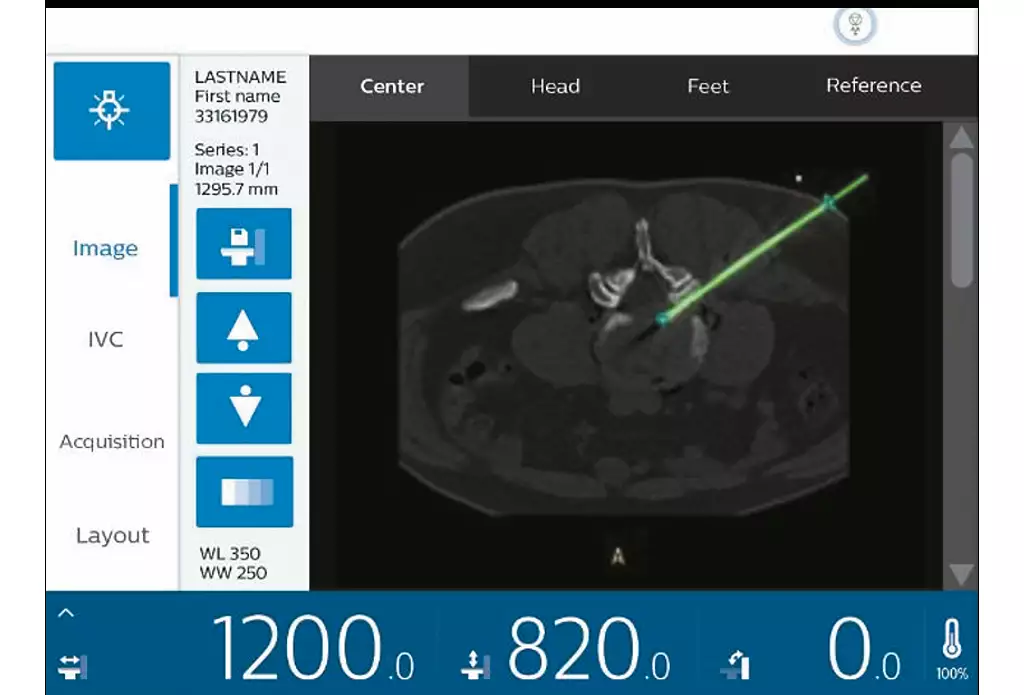Switch to the Center tab

(390, 86)
